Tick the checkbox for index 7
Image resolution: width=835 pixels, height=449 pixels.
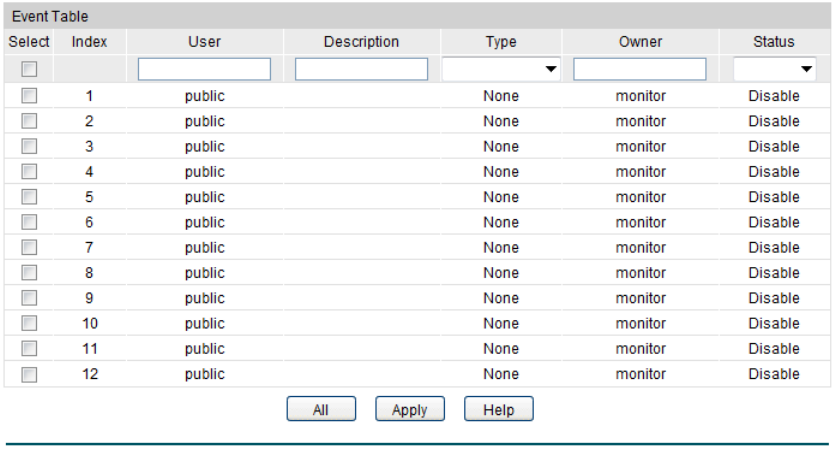pos(29,248)
